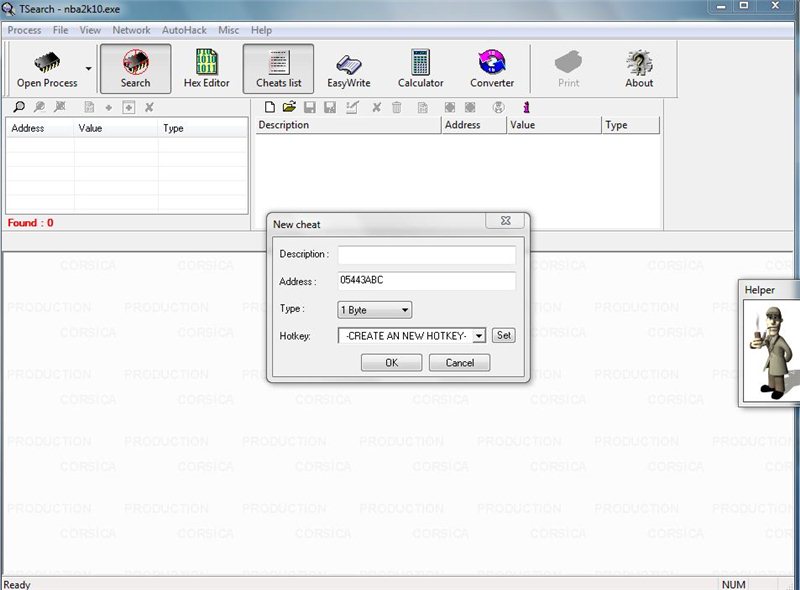Click the 'Ready' status bar text
This screenshot has height=590, width=800.
click(x=17, y=584)
